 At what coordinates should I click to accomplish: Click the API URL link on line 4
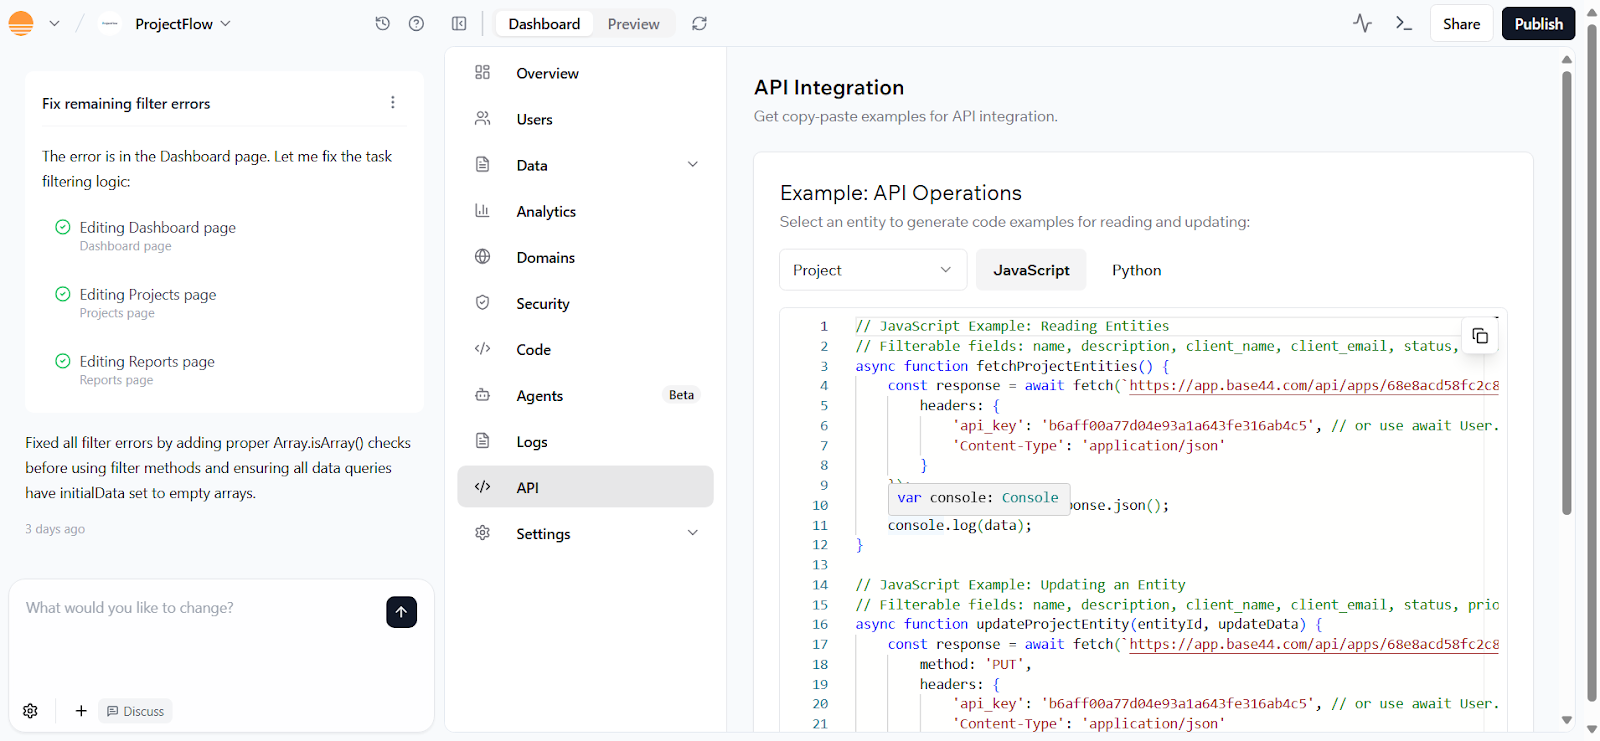(1314, 385)
